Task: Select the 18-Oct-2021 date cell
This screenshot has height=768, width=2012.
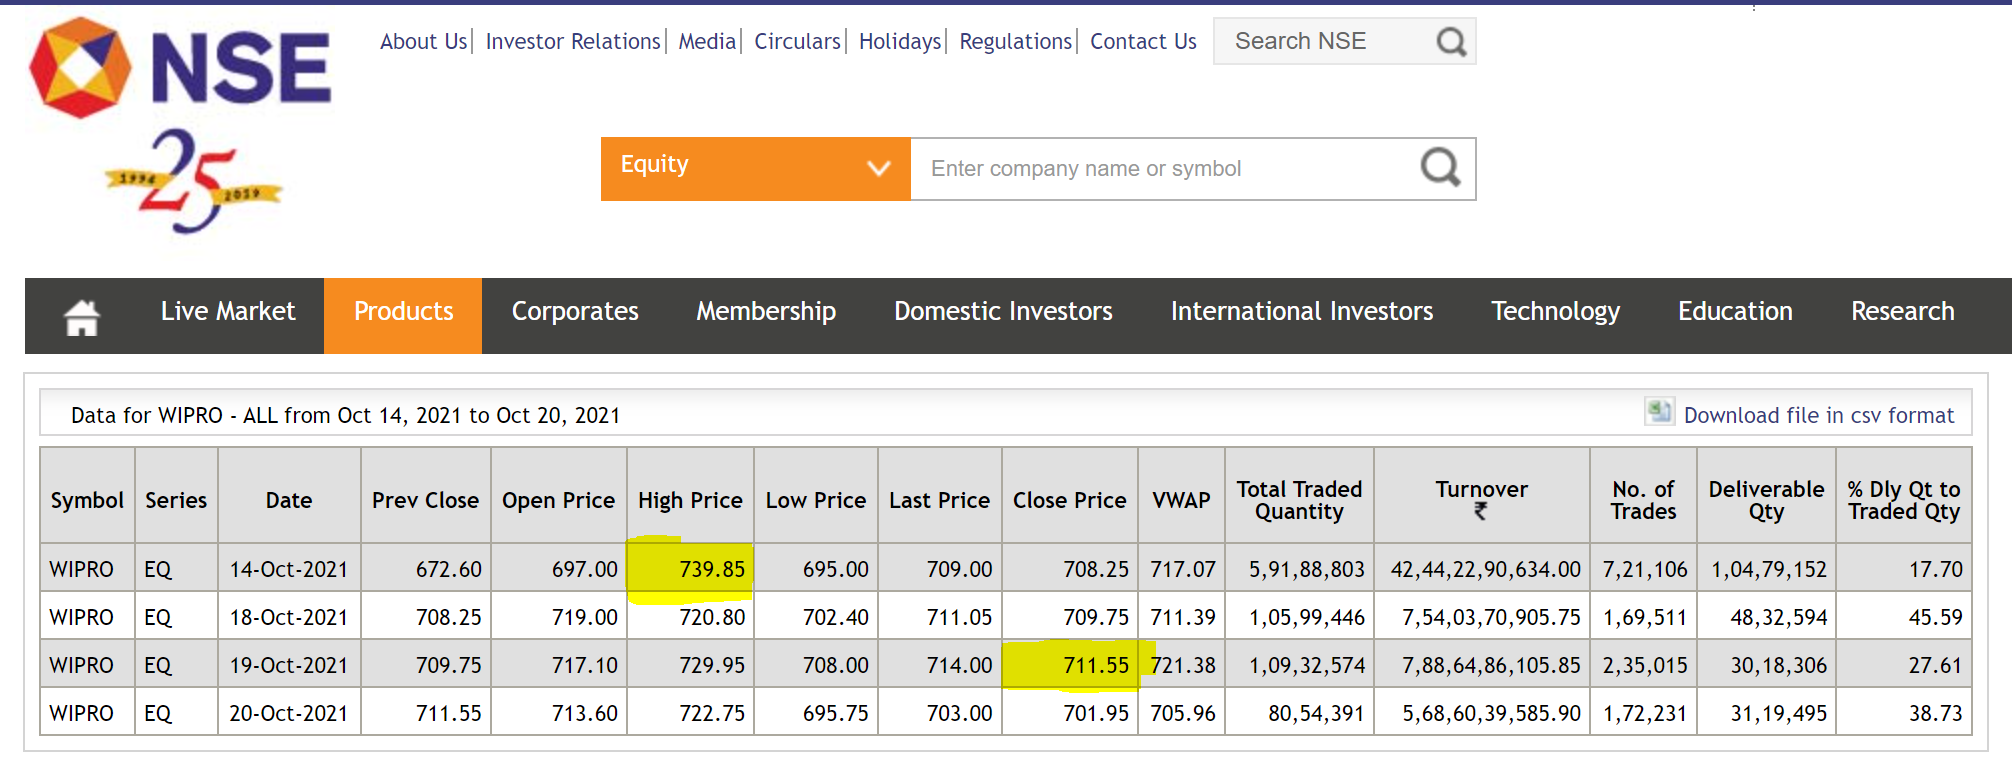Action: [x=289, y=617]
